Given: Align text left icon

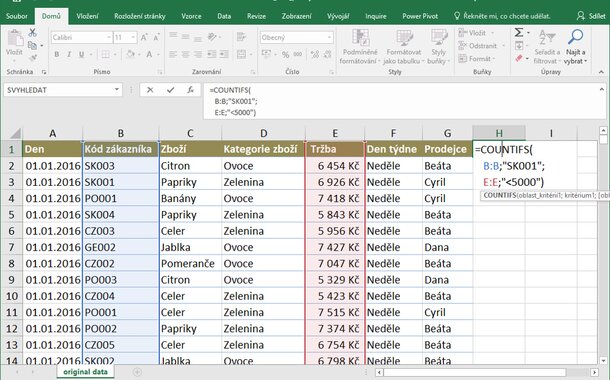Looking at the screenshot, I should 173,54.
